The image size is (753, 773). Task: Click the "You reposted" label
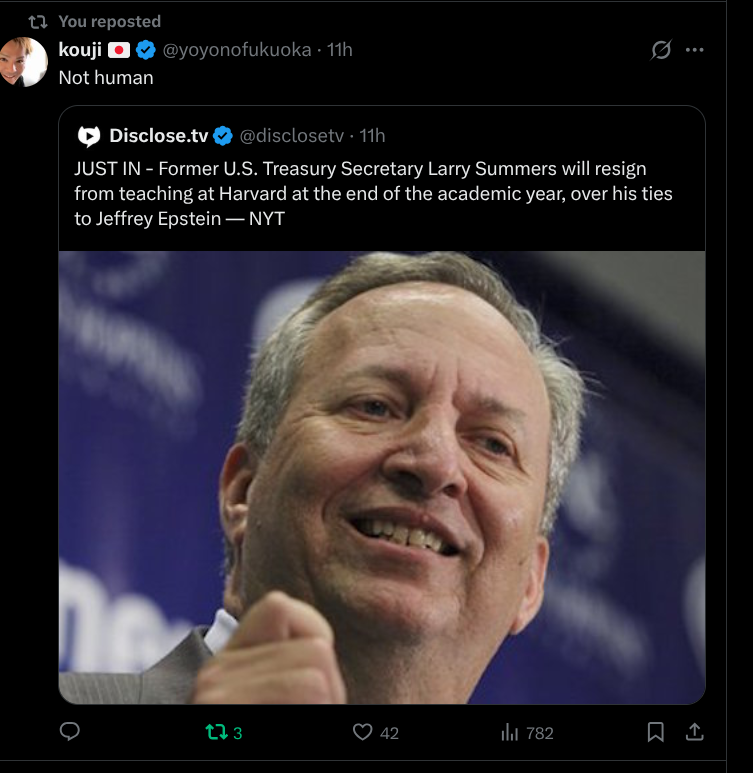click(109, 21)
